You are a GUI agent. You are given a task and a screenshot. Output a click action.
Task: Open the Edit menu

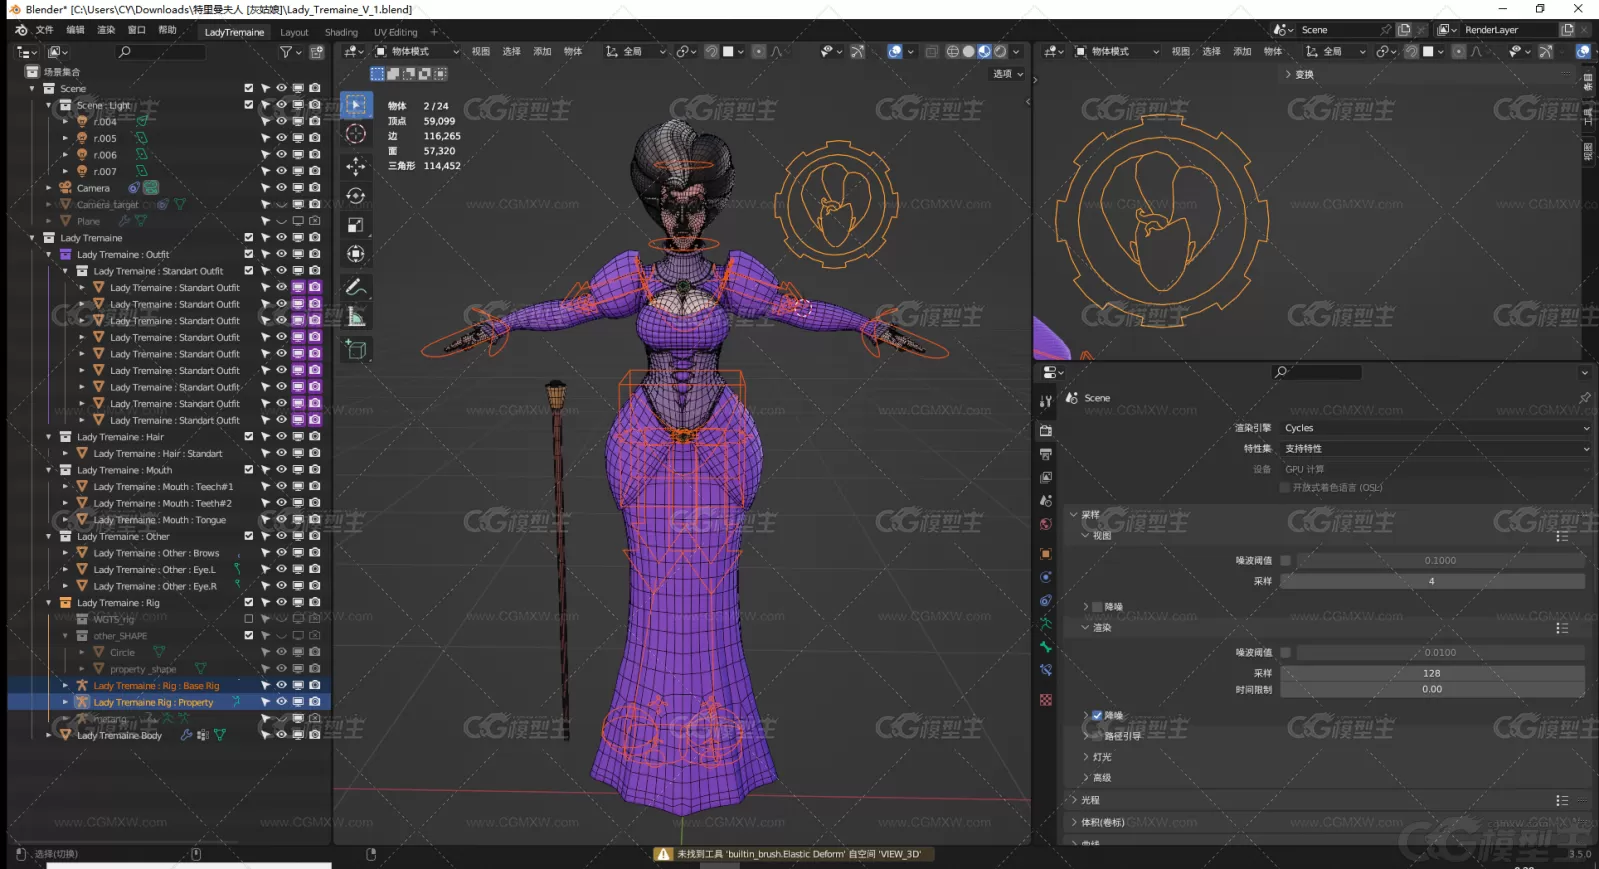click(x=75, y=30)
